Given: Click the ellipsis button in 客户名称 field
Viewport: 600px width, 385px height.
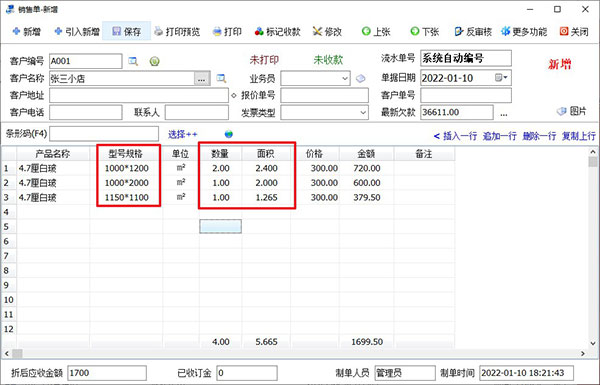Looking at the screenshot, I should pos(202,79).
